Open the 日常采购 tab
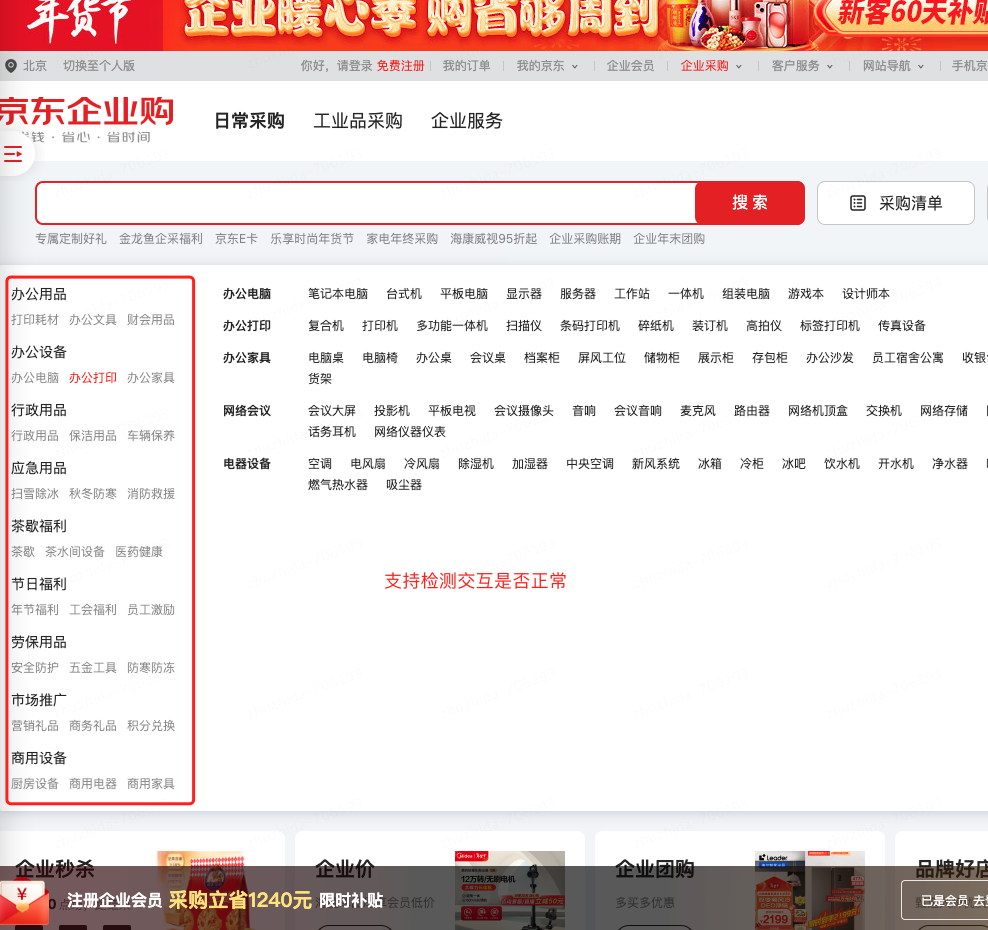 [250, 120]
